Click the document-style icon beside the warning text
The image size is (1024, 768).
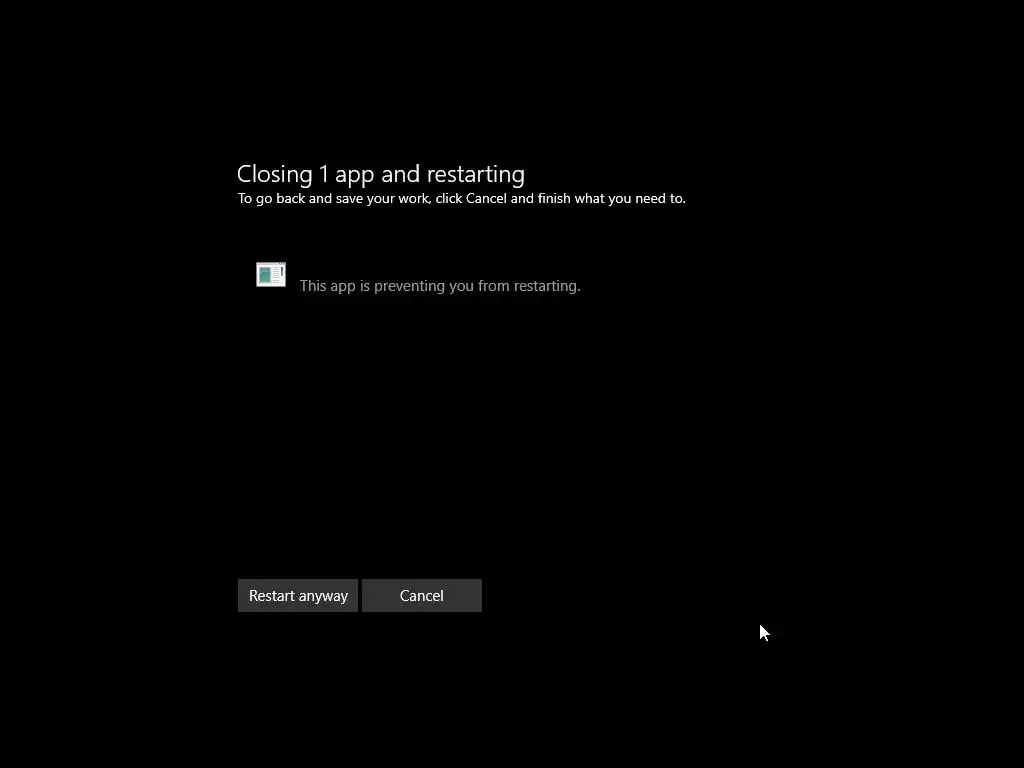click(271, 274)
